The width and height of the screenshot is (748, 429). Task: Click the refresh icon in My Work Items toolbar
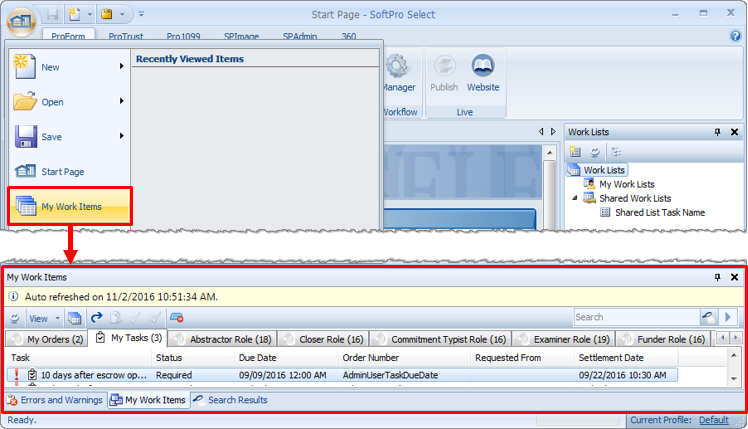pos(15,318)
